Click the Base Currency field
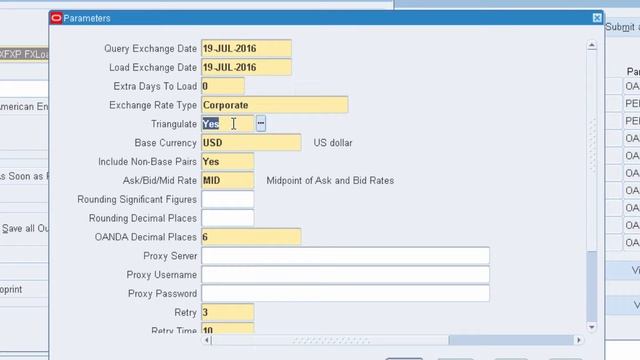 pyautogui.click(x=251, y=143)
